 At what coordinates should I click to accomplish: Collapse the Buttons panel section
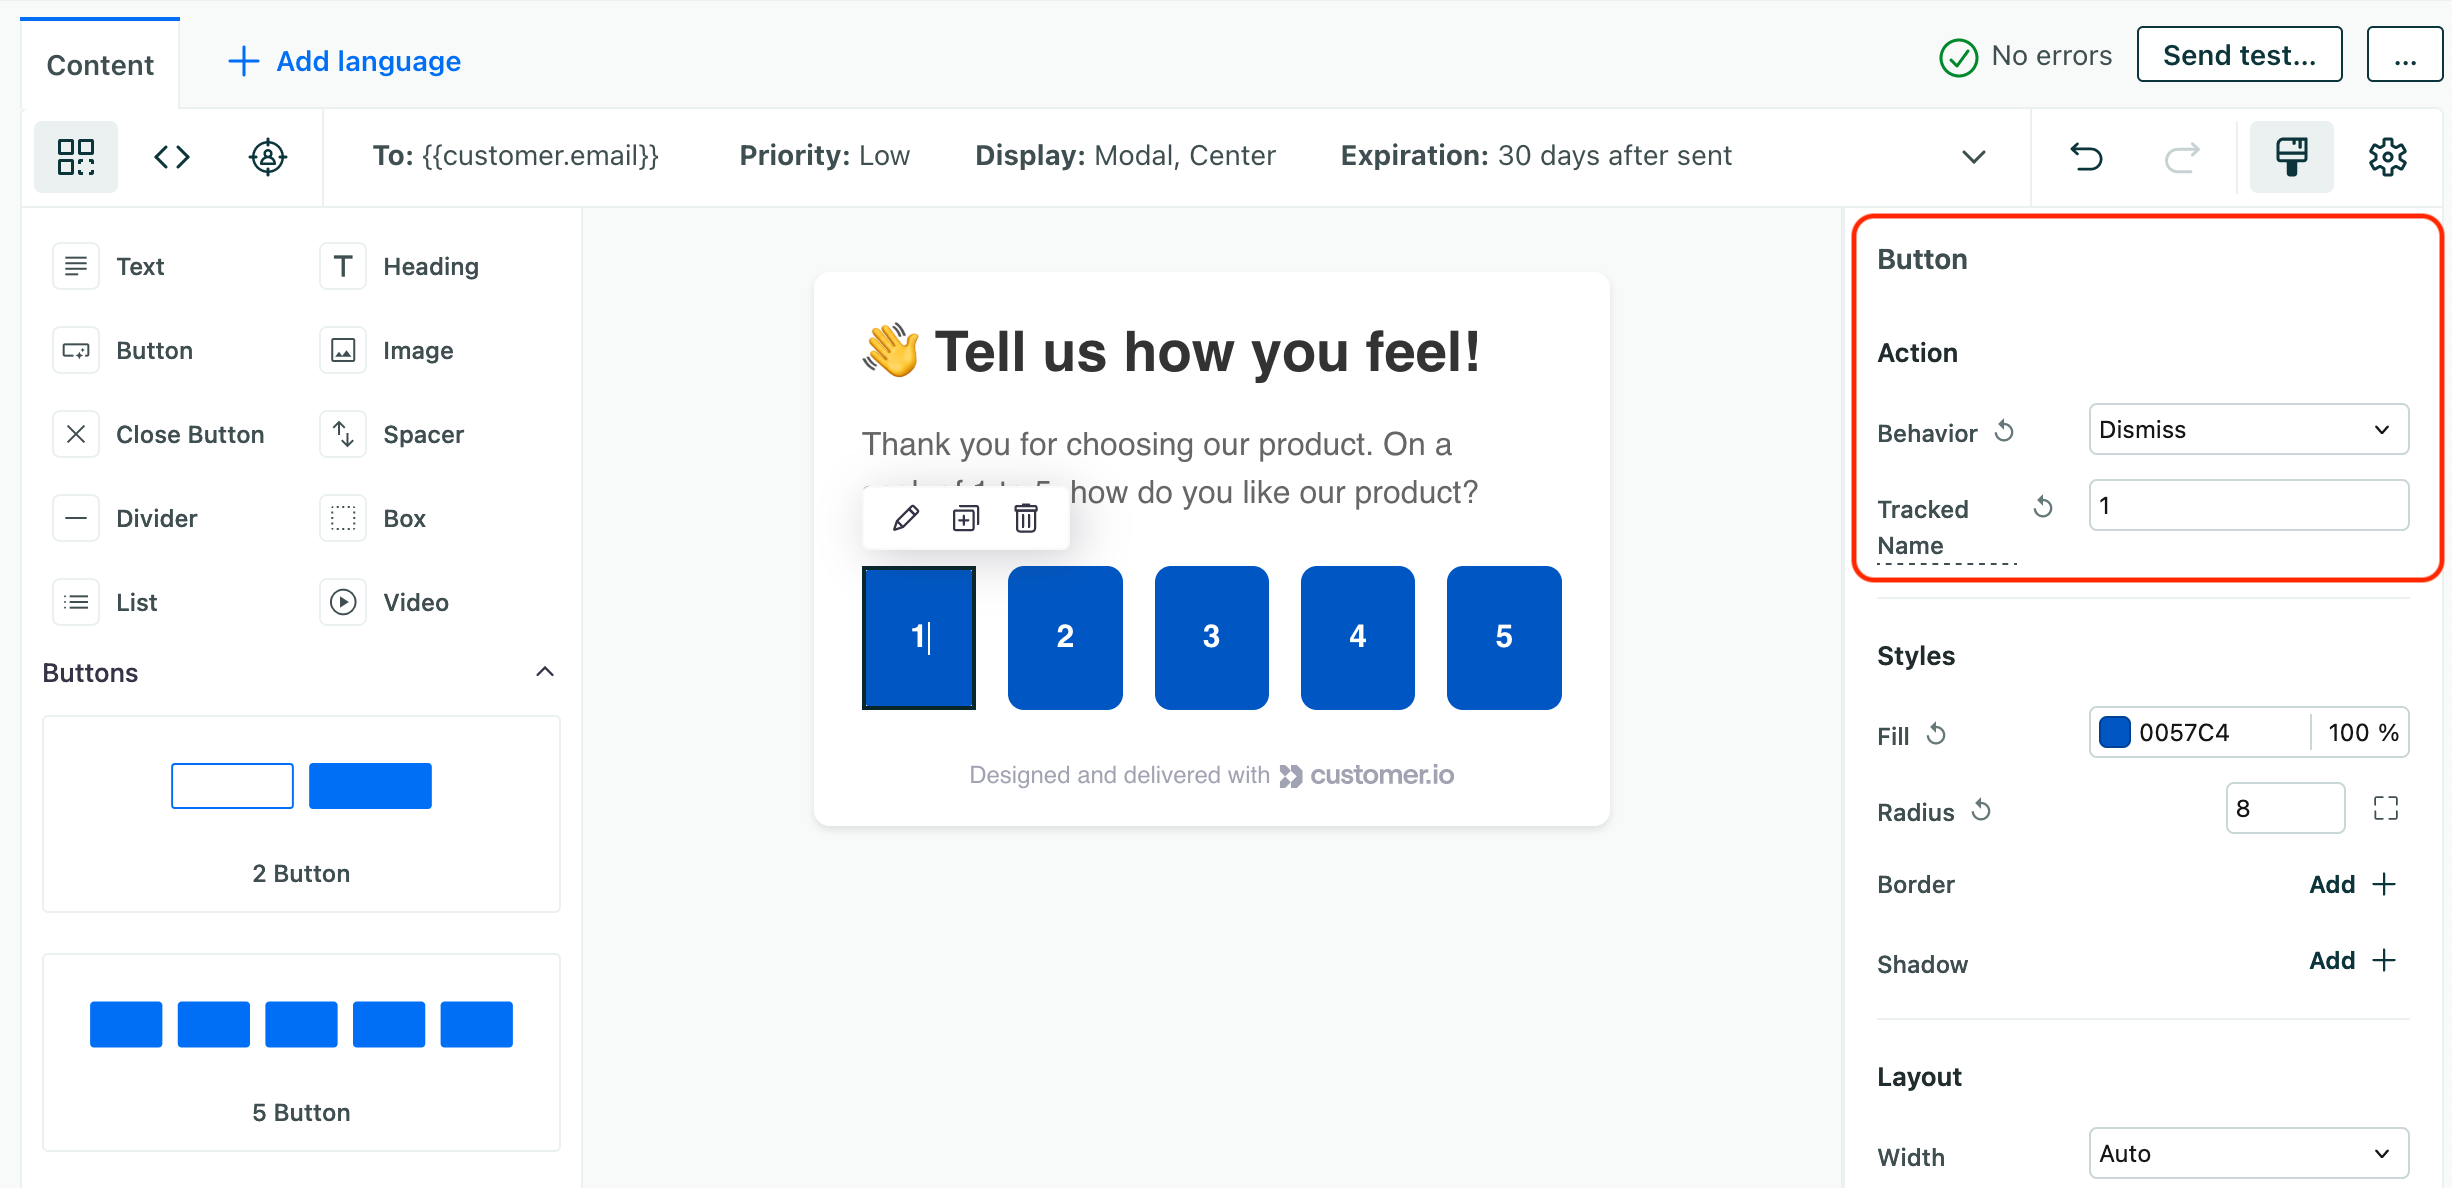pyautogui.click(x=546, y=671)
